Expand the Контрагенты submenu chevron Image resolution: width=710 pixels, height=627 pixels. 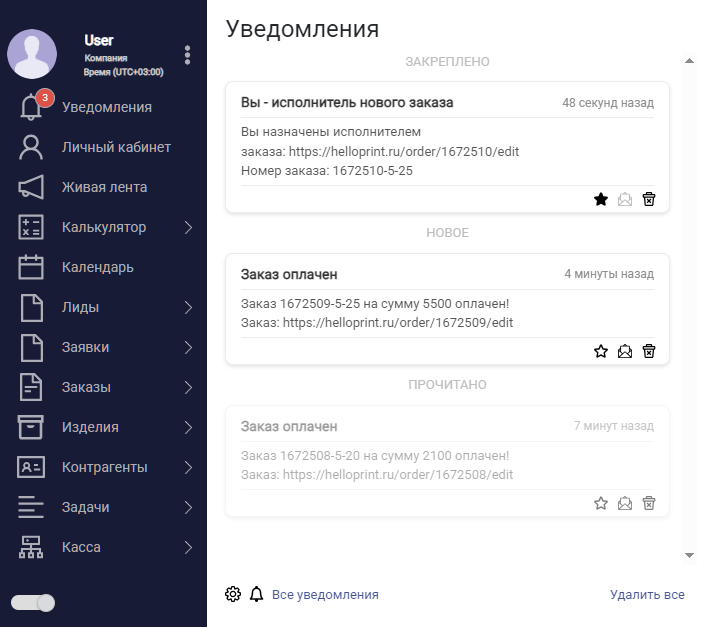click(x=188, y=467)
